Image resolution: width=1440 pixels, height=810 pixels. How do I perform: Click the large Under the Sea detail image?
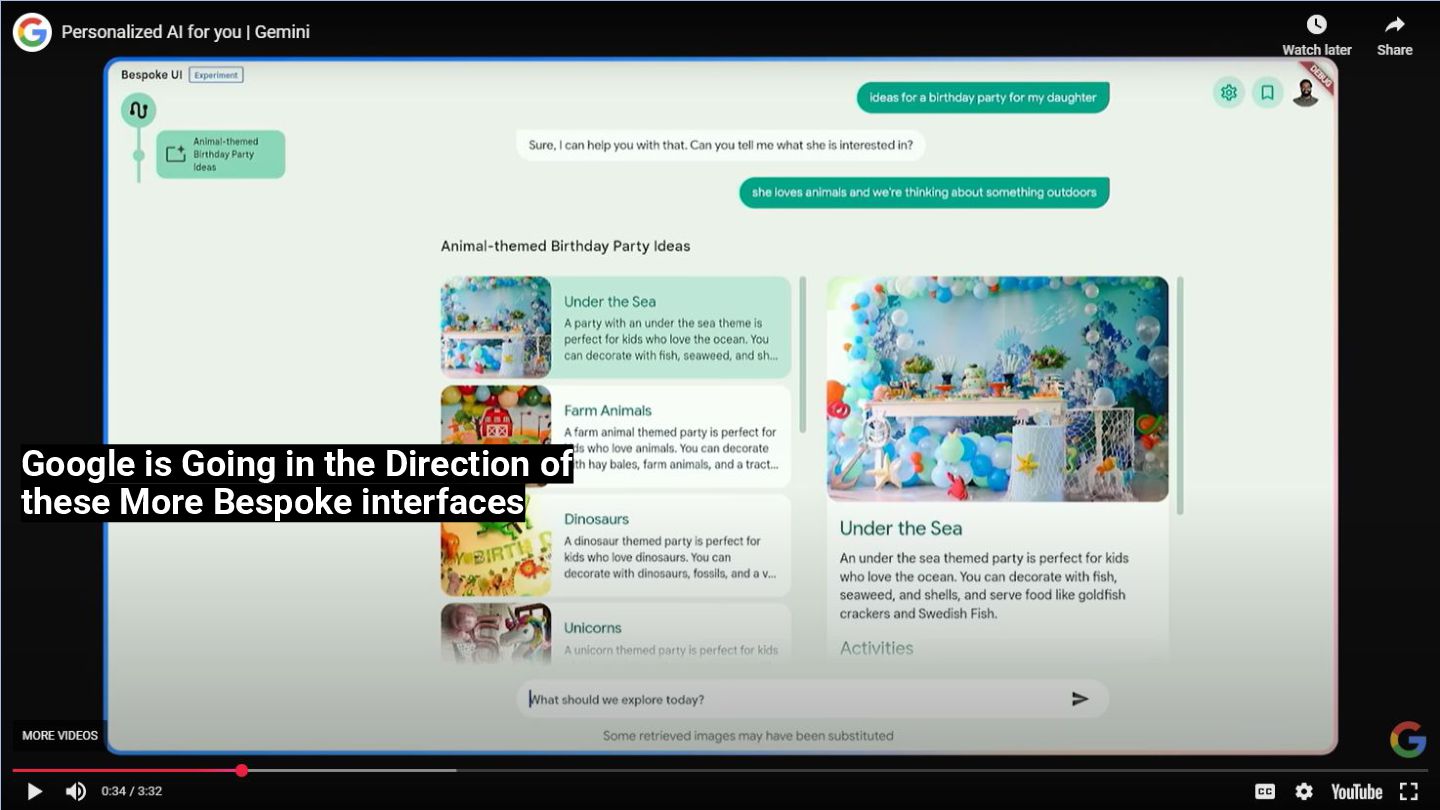[x=997, y=389]
